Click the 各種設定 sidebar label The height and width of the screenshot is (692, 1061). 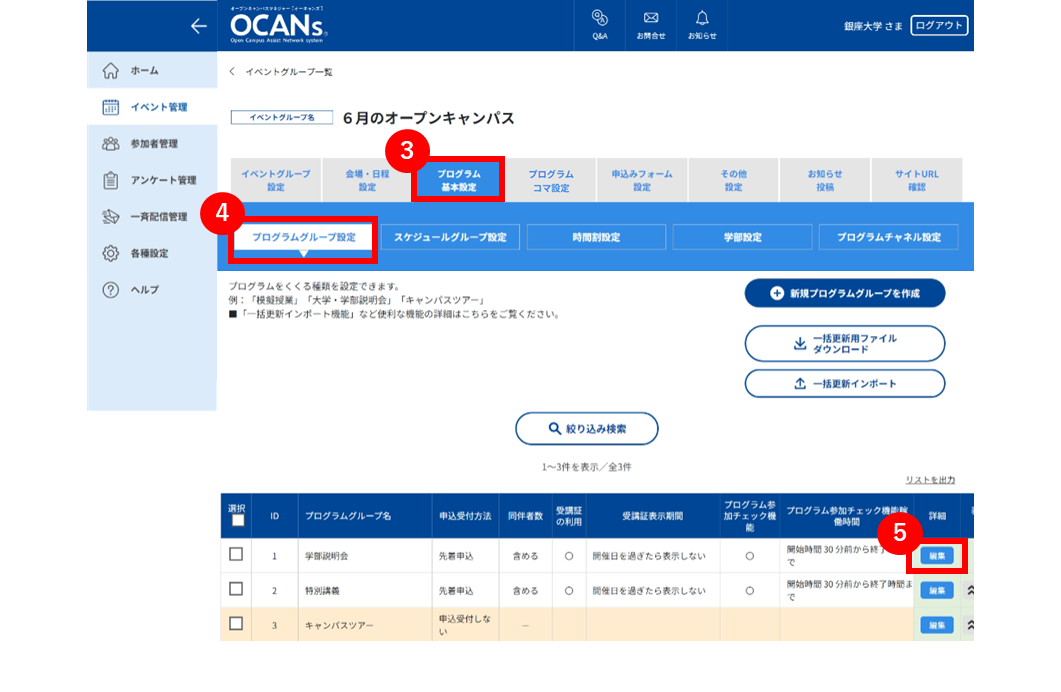(x=150, y=253)
